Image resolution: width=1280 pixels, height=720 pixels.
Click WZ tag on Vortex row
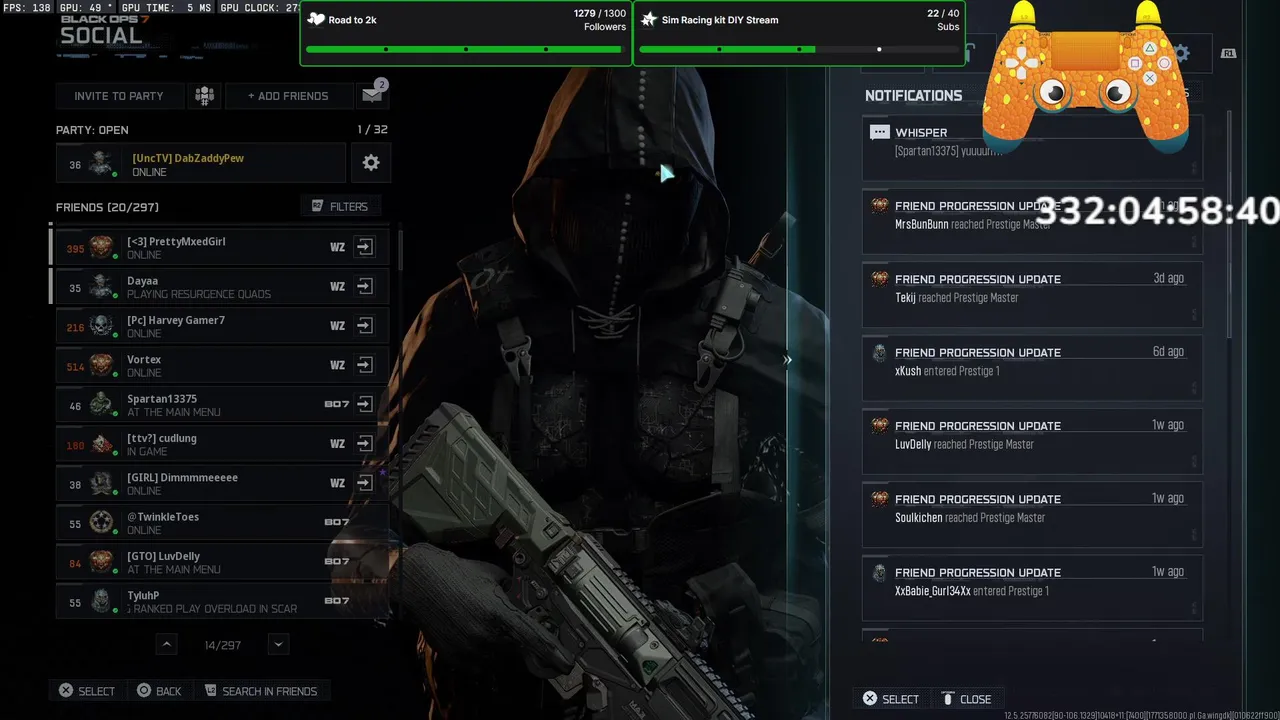[x=337, y=365]
